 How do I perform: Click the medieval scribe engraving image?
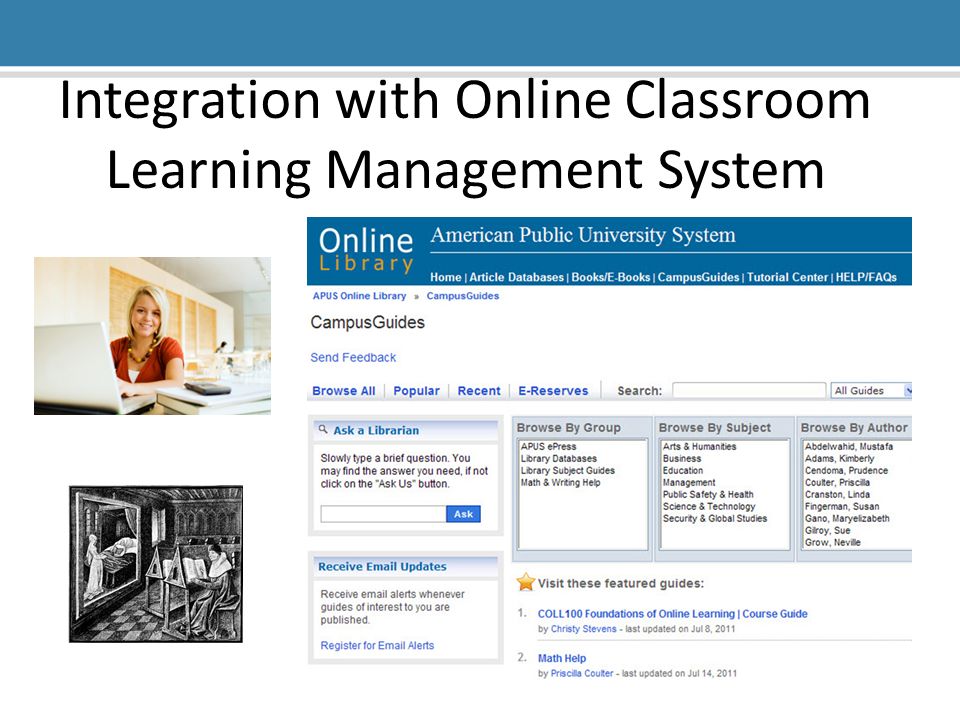click(156, 564)
